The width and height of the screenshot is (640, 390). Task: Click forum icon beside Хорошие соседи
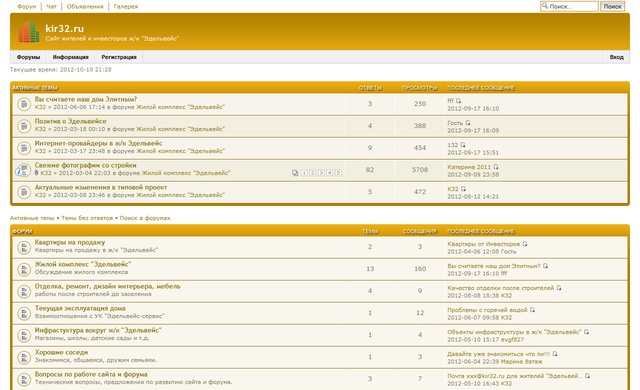(24, 357)
